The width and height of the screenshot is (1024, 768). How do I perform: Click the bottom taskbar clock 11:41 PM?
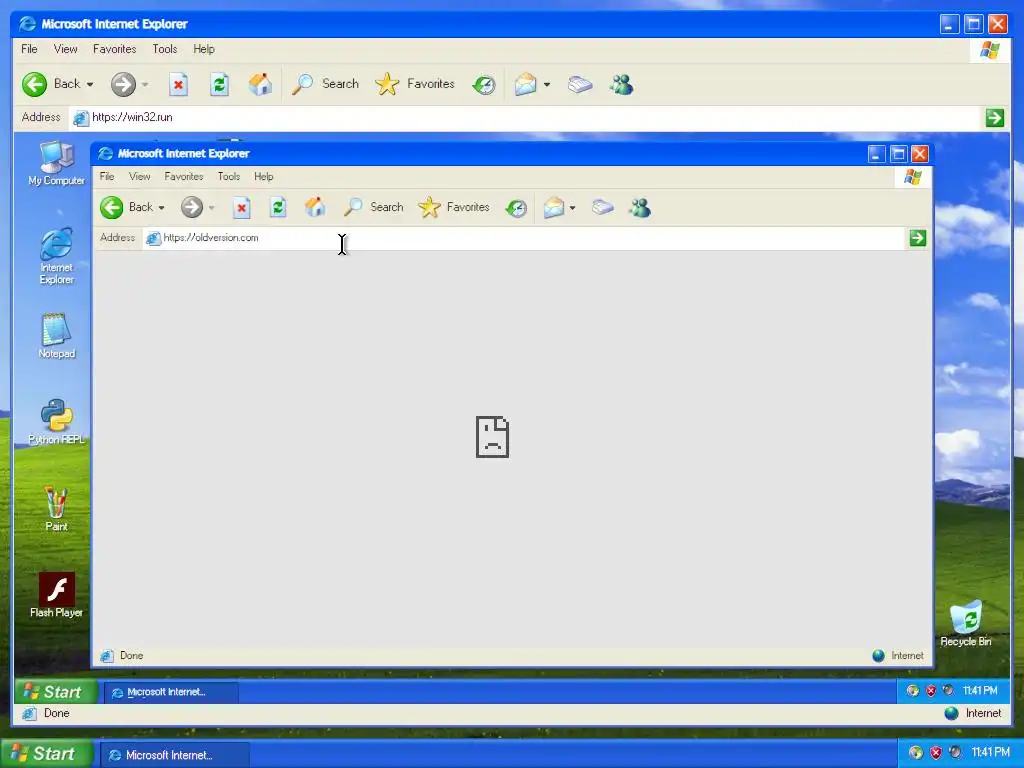(x=990, y=753)
